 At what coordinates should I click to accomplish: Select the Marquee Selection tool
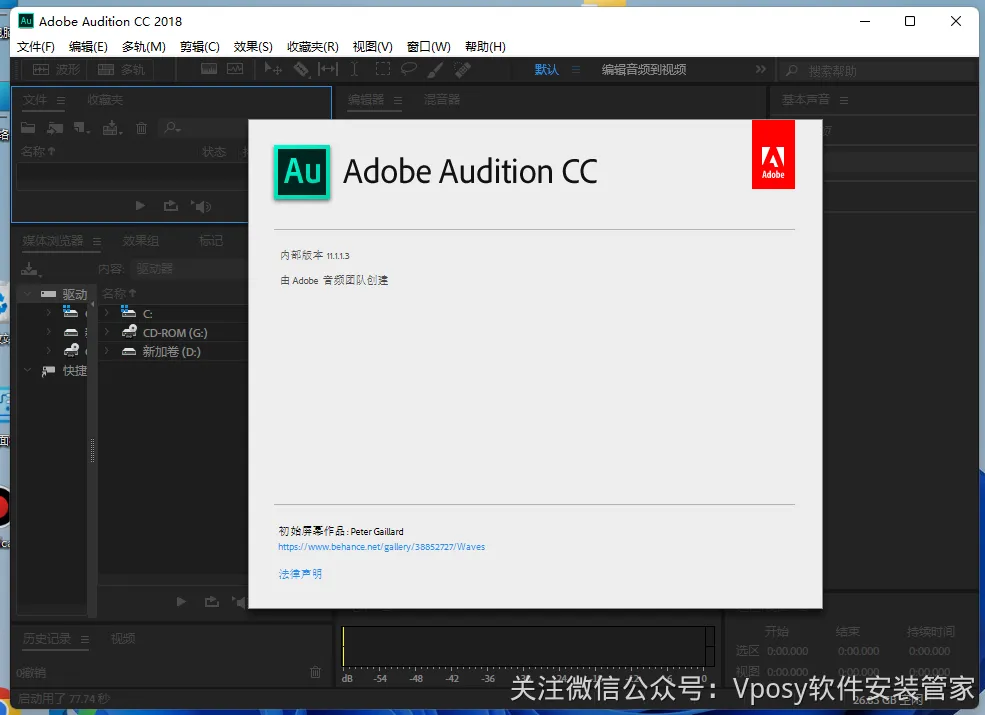point(383,69)
